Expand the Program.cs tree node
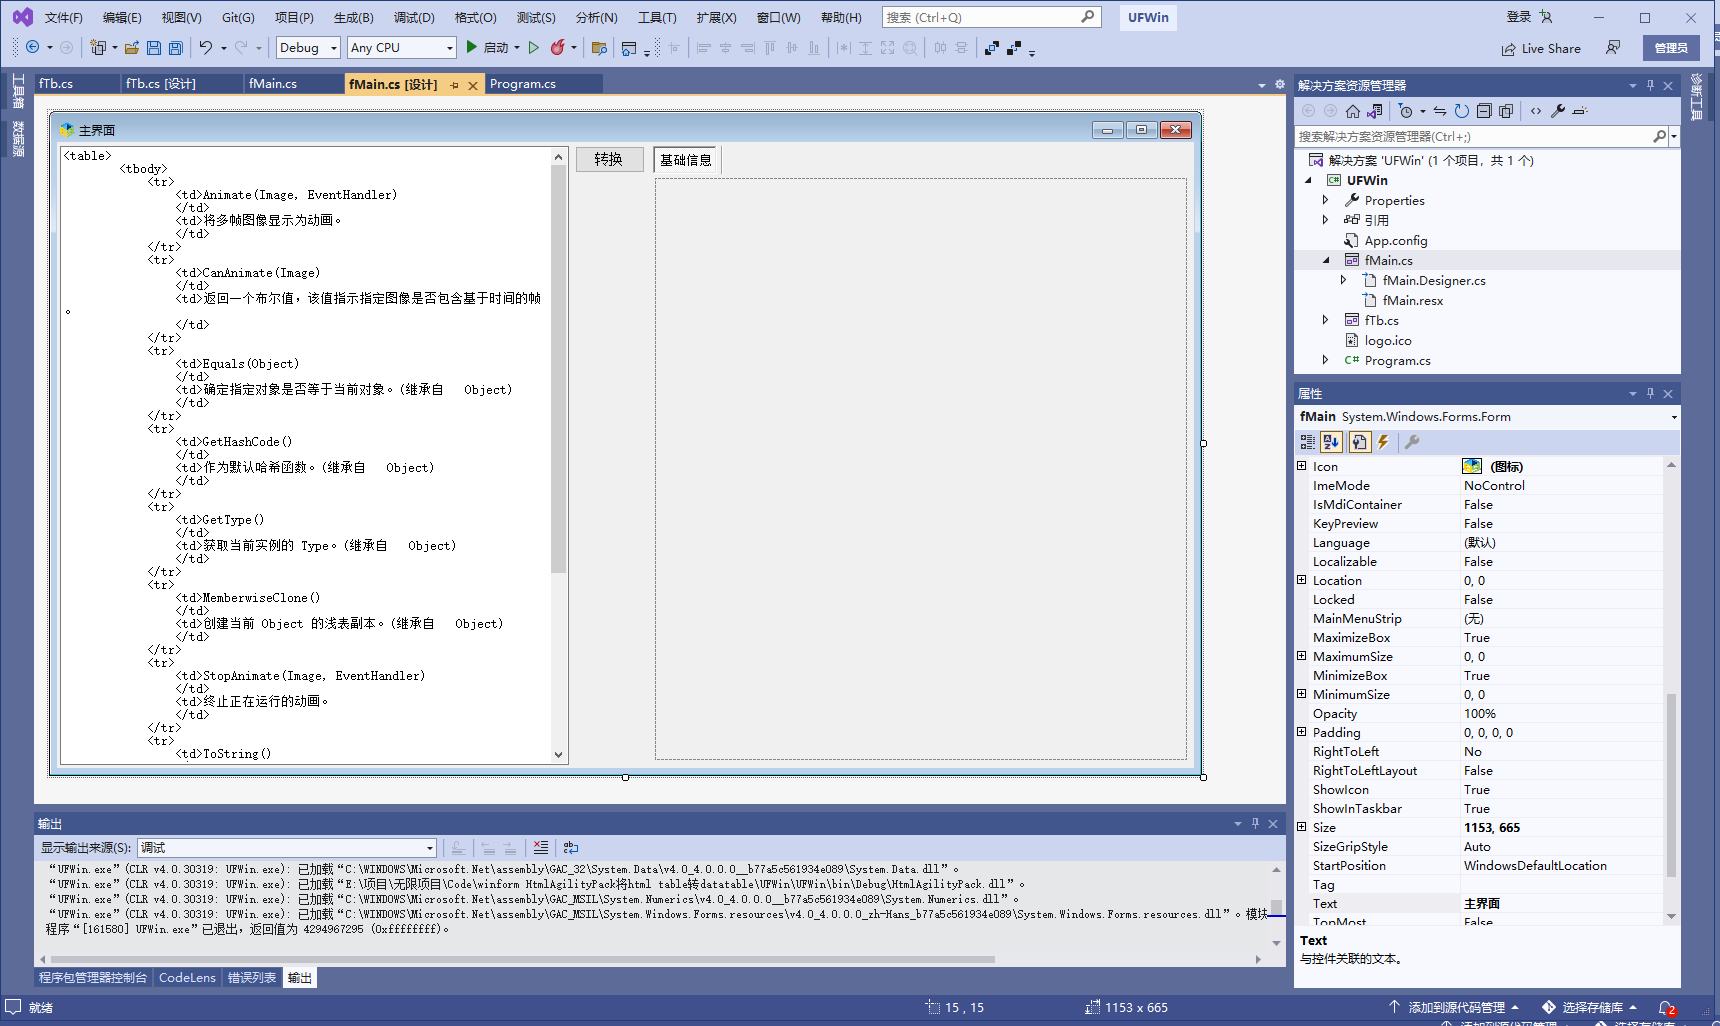This screenshot has height=1026, width=1720. (x=1326, y=360)
